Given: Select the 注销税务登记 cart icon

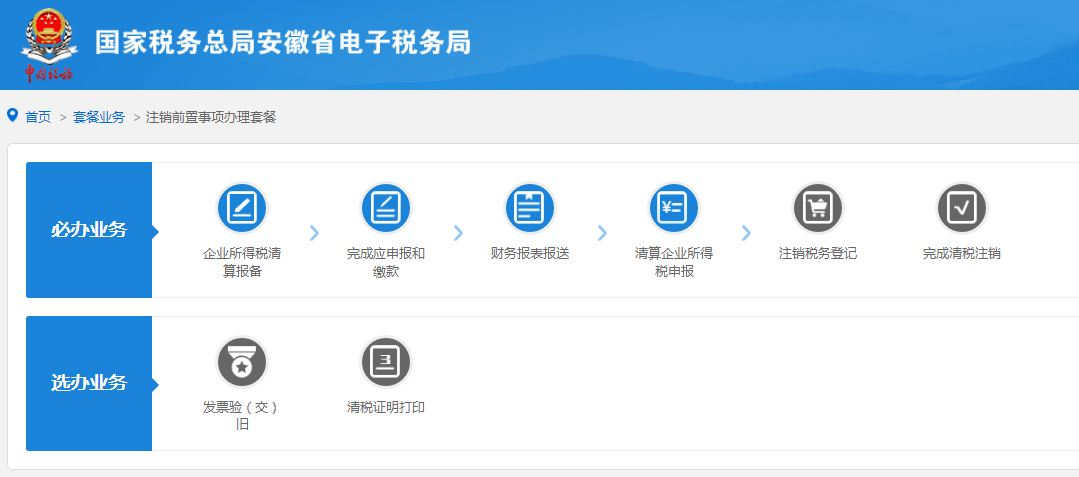Looking at the screenshot, I should (x=818, y=208).
